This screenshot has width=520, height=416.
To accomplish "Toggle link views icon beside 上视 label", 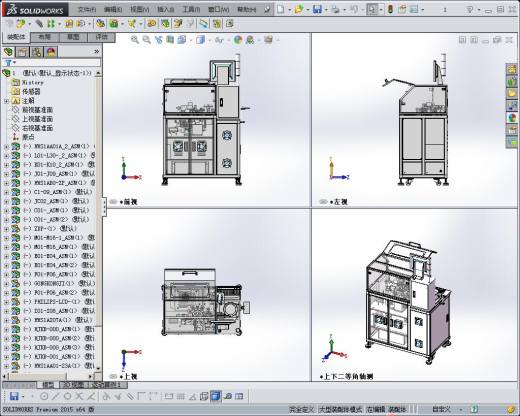I will [113, 376].
